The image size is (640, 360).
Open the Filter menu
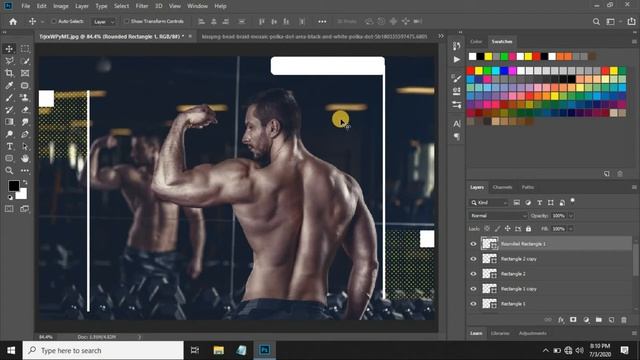142,6
